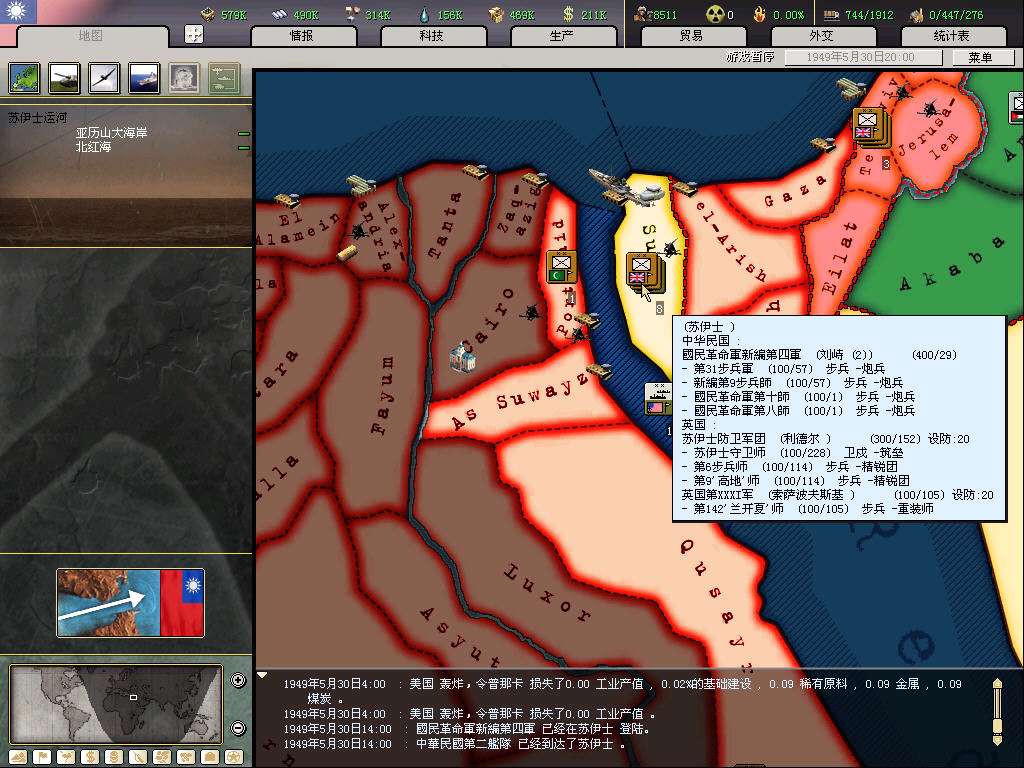Click the 北红海 sea zone entry

(x=93, y=147)
